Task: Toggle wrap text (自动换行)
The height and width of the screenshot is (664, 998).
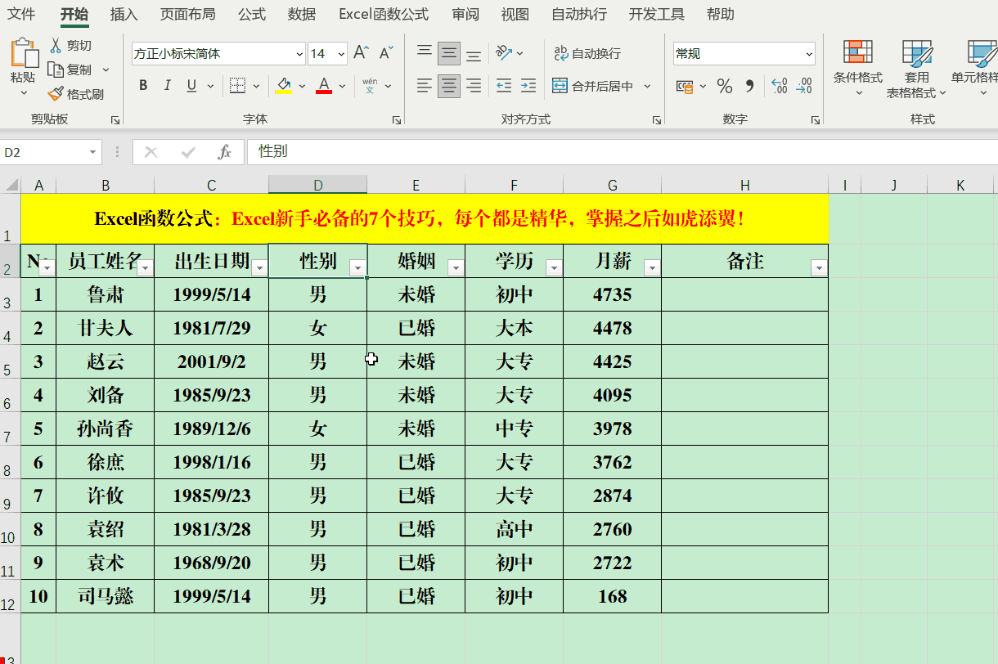Action: click(587, 53)
